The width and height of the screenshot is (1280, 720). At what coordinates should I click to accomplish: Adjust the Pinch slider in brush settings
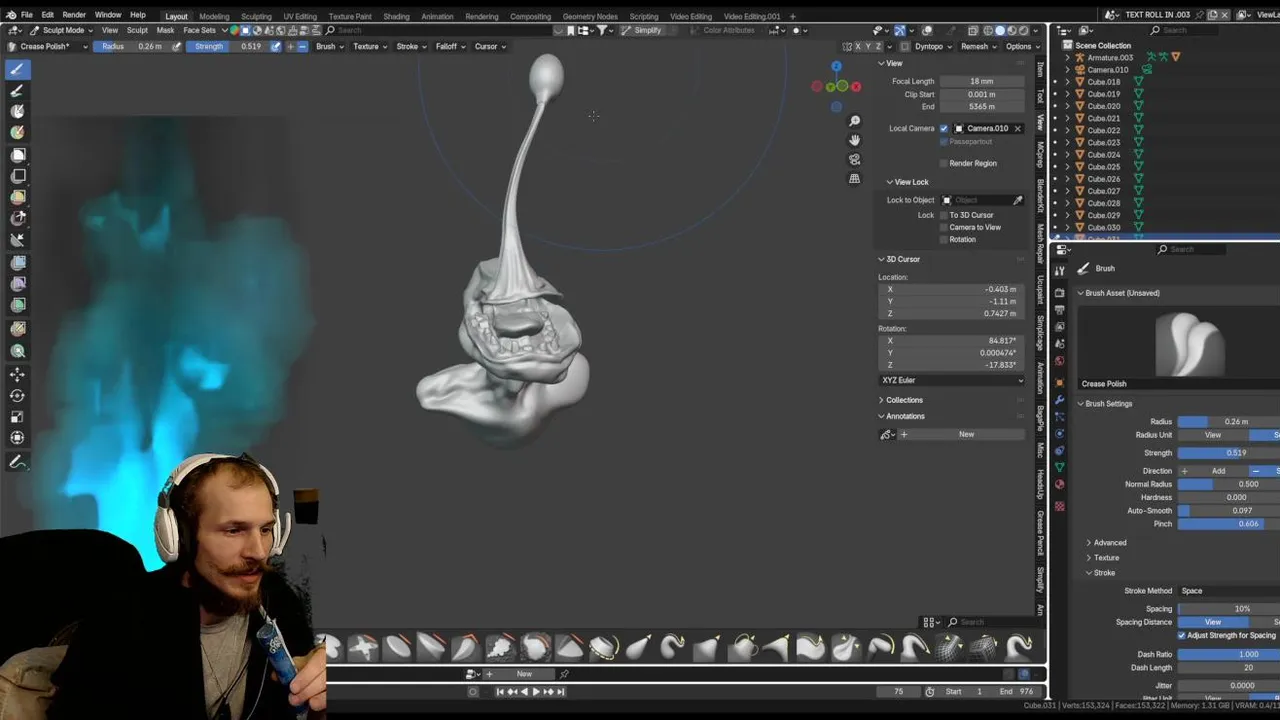(x=1229, y=524)
